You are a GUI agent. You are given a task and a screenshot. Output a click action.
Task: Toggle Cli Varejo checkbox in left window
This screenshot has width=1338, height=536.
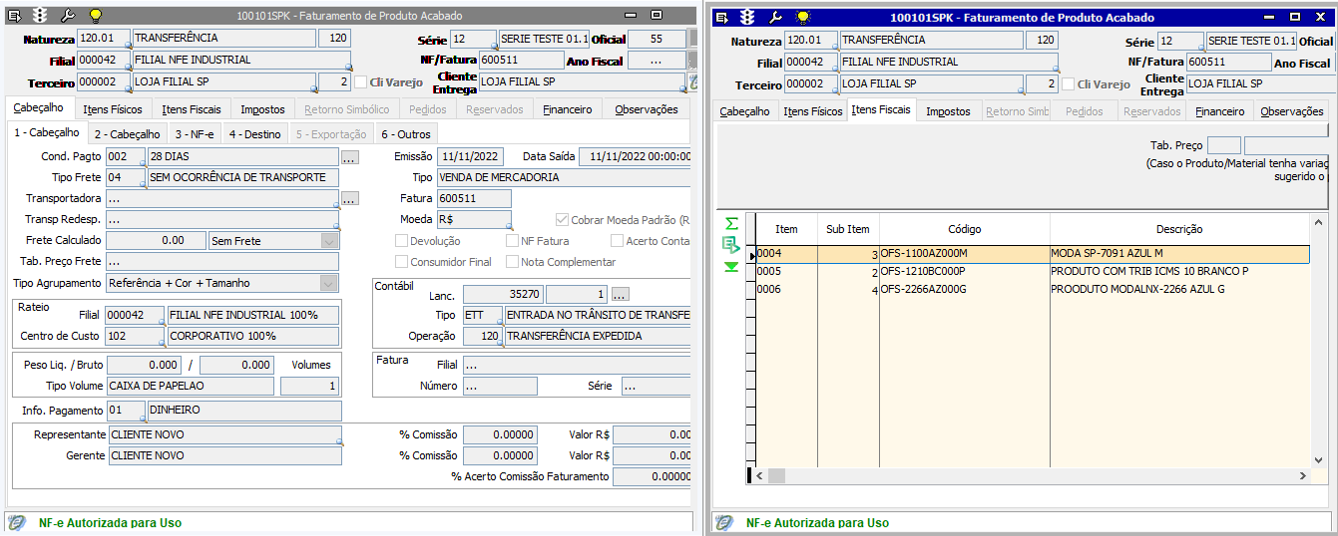pyautogui.click(x=360, y=83)
